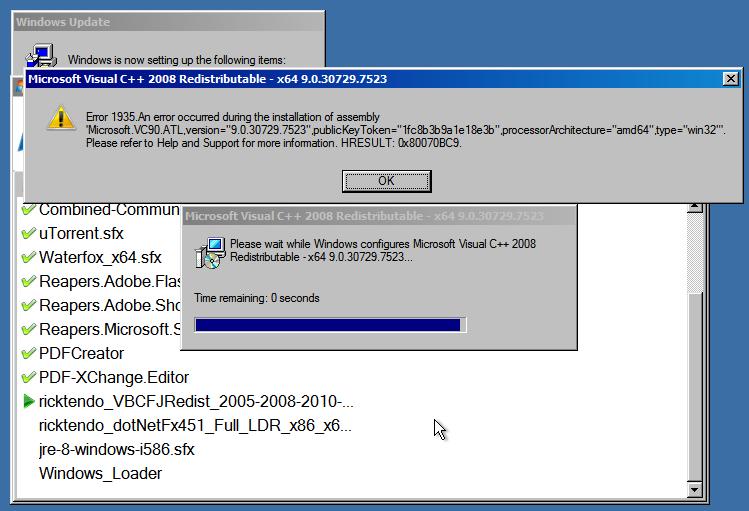Click the green play arrow beside ricktendo_VBCFJRedist
This screenshot has height=511, width=749.
[29, 401]
